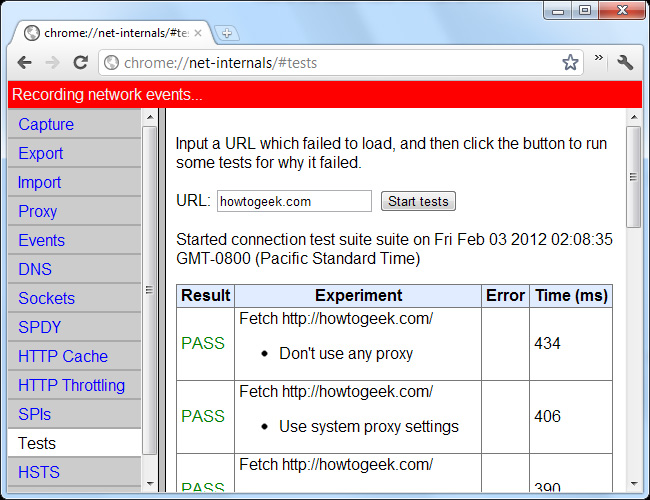Click the sidebar scrollbar thumb

[149, 290]
